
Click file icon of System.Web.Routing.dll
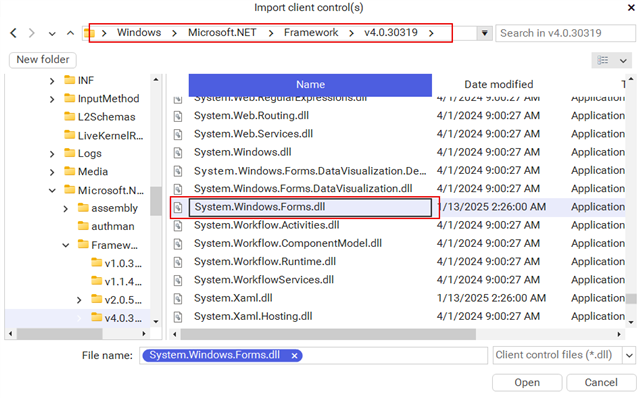pos(178,116)
